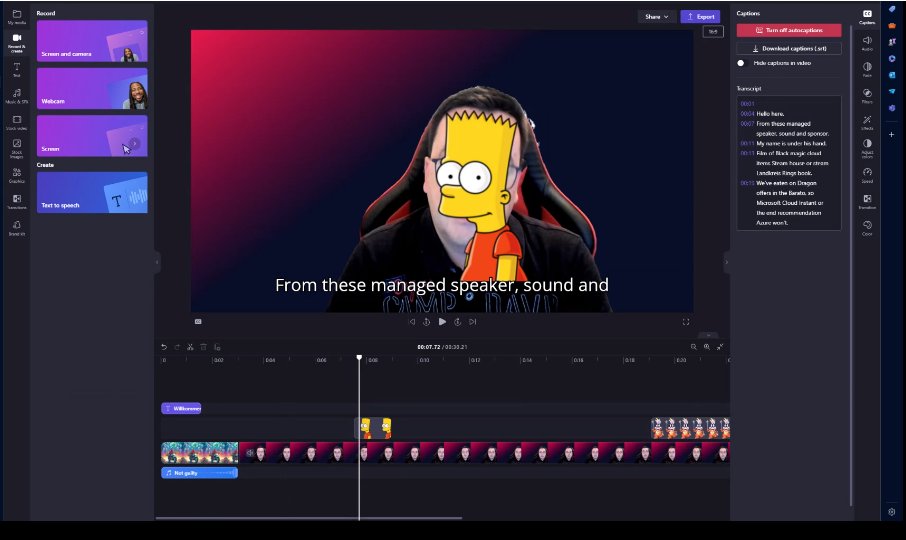
Task: Click the Export button
Action: click(x=700, y=17)
